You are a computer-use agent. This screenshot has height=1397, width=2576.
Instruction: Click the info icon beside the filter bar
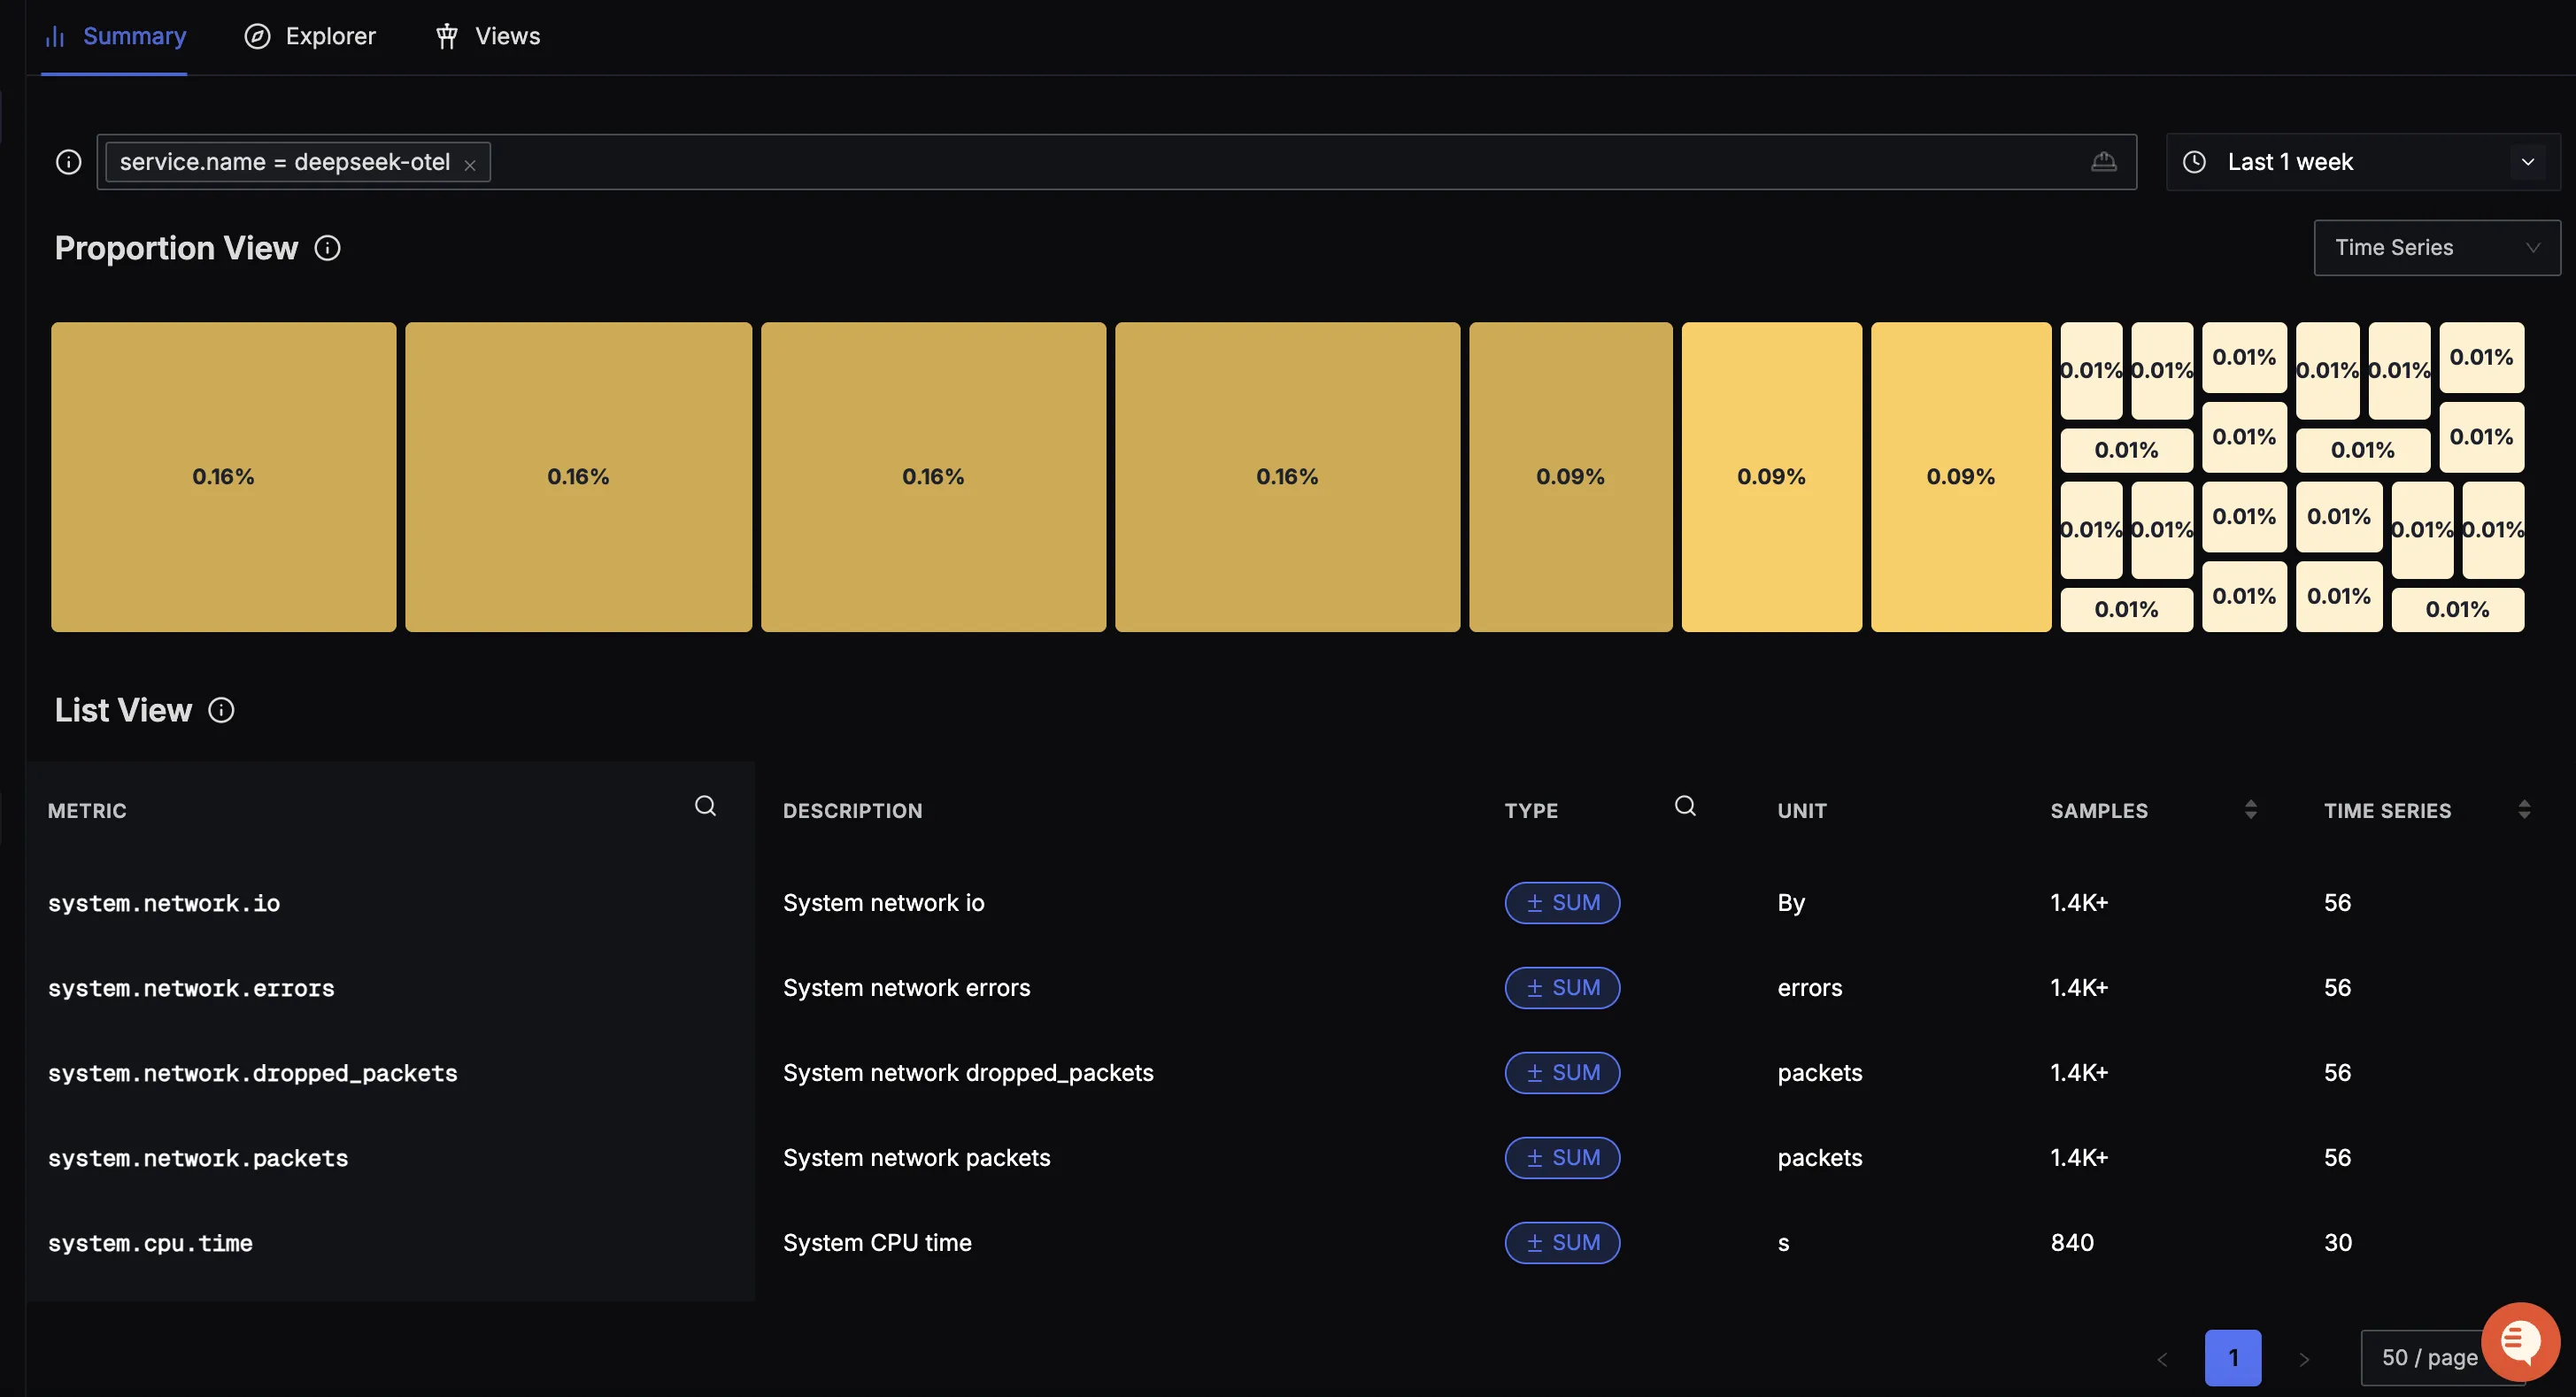click(x=68, y=162)
